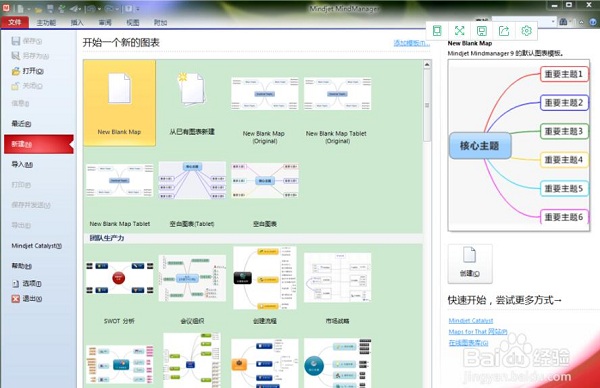Switch to the 视图 ribbon tab
600x388 pixels.
[132, 23]
